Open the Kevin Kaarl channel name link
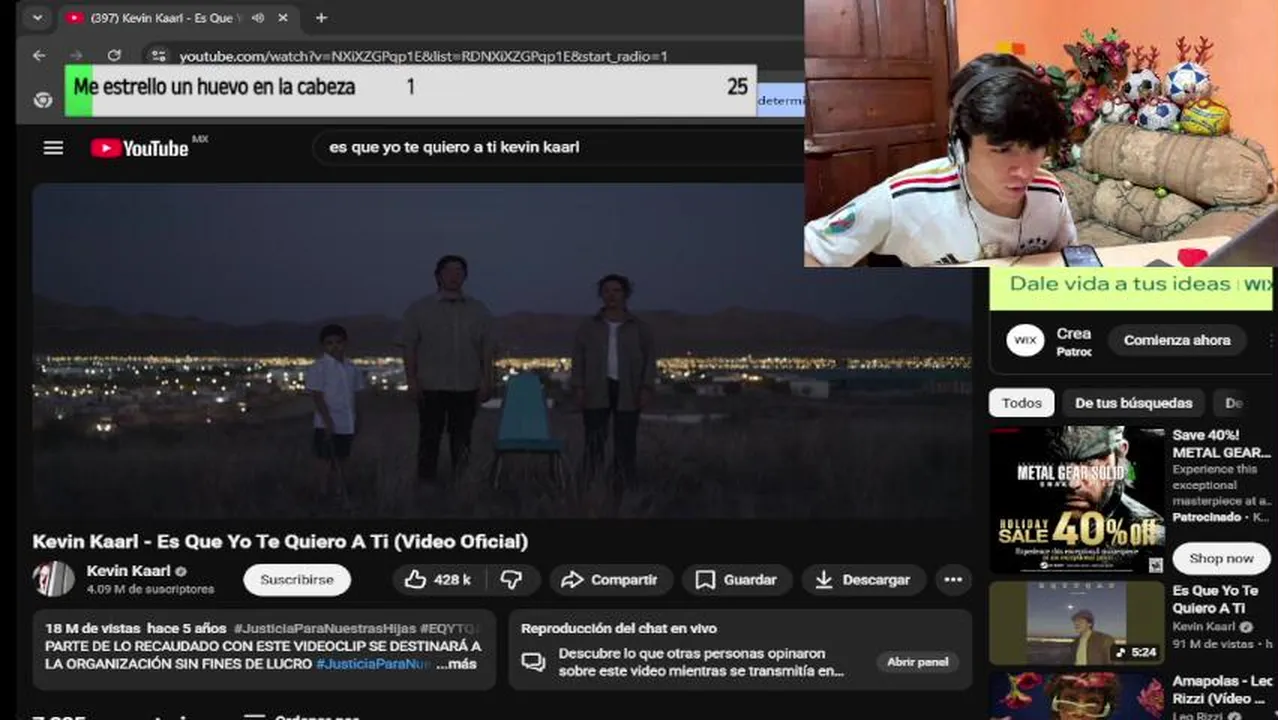This screenshot has height=720, width=1278. 128,571
